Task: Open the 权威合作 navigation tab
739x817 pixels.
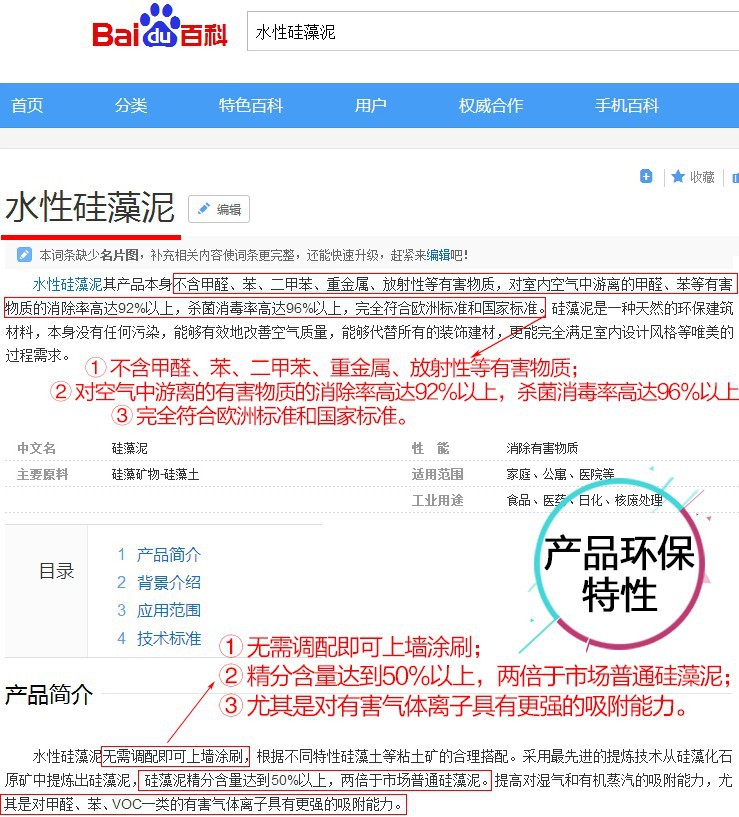Action: 490,105
